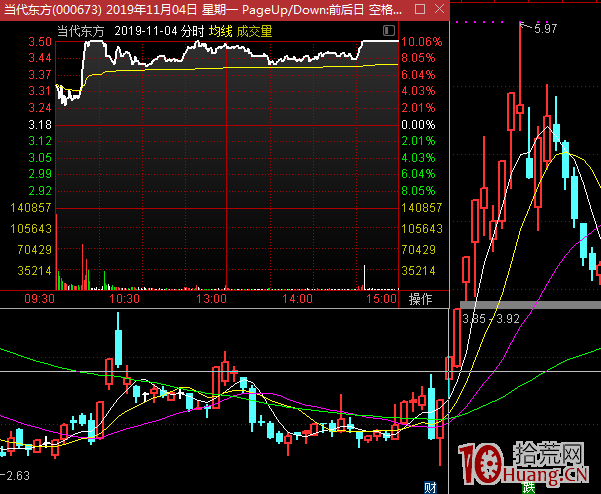This screenshot has width=601, height=494.
Task: Click the red candlestick pointed to by 5.97
Action: click(520, 77)
